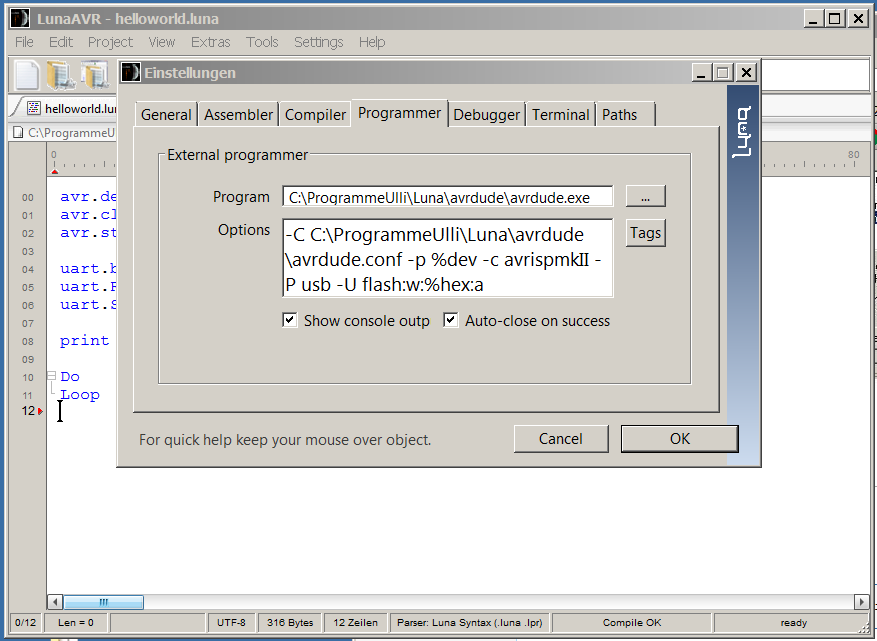Screen dimensions: 877x641
Task: Click Cancel in Einstellungen dialog
Action: 561,439
